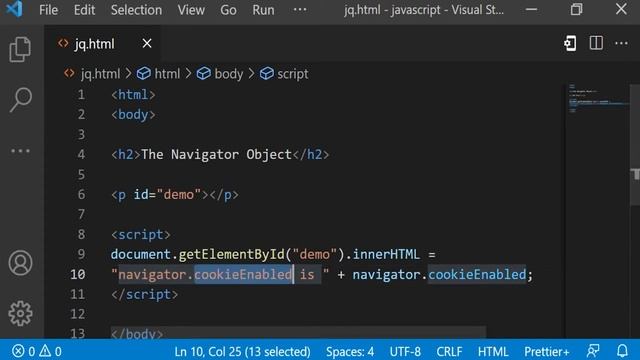
Task: Open the Run menu
Action: (263, 10)
